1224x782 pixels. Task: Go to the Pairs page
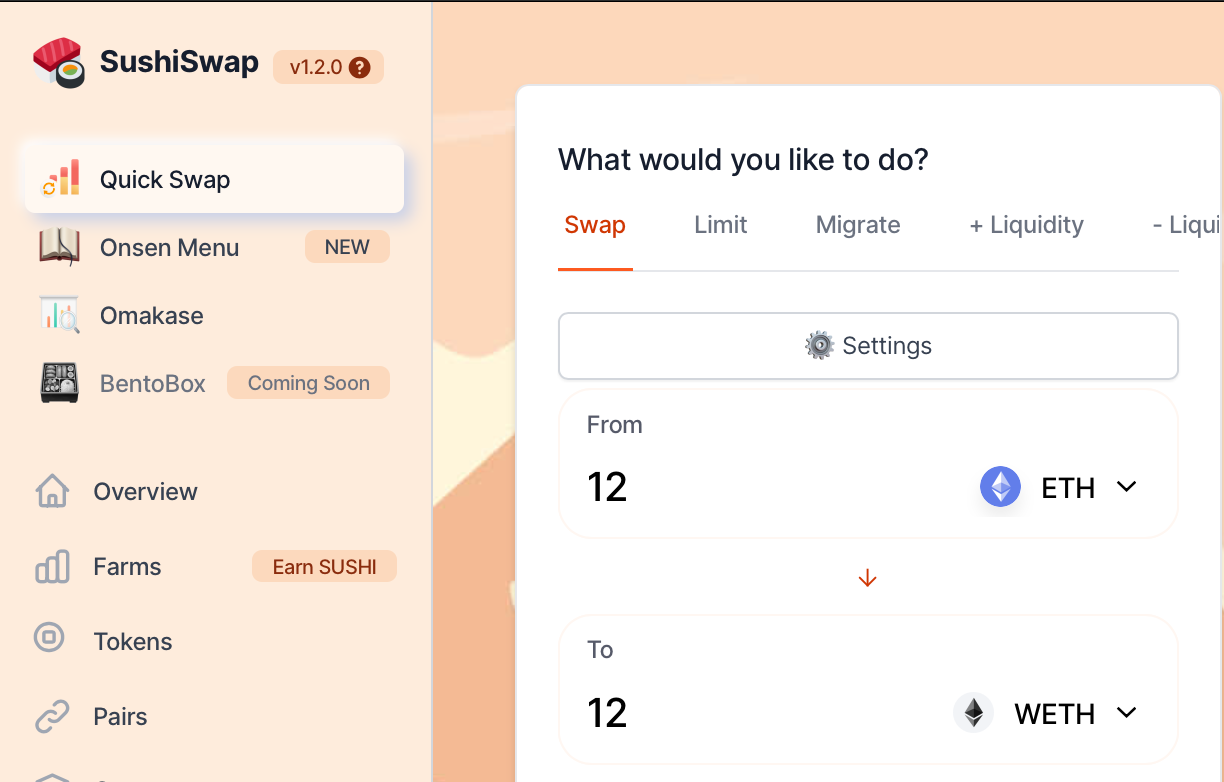tap(121, 716)
